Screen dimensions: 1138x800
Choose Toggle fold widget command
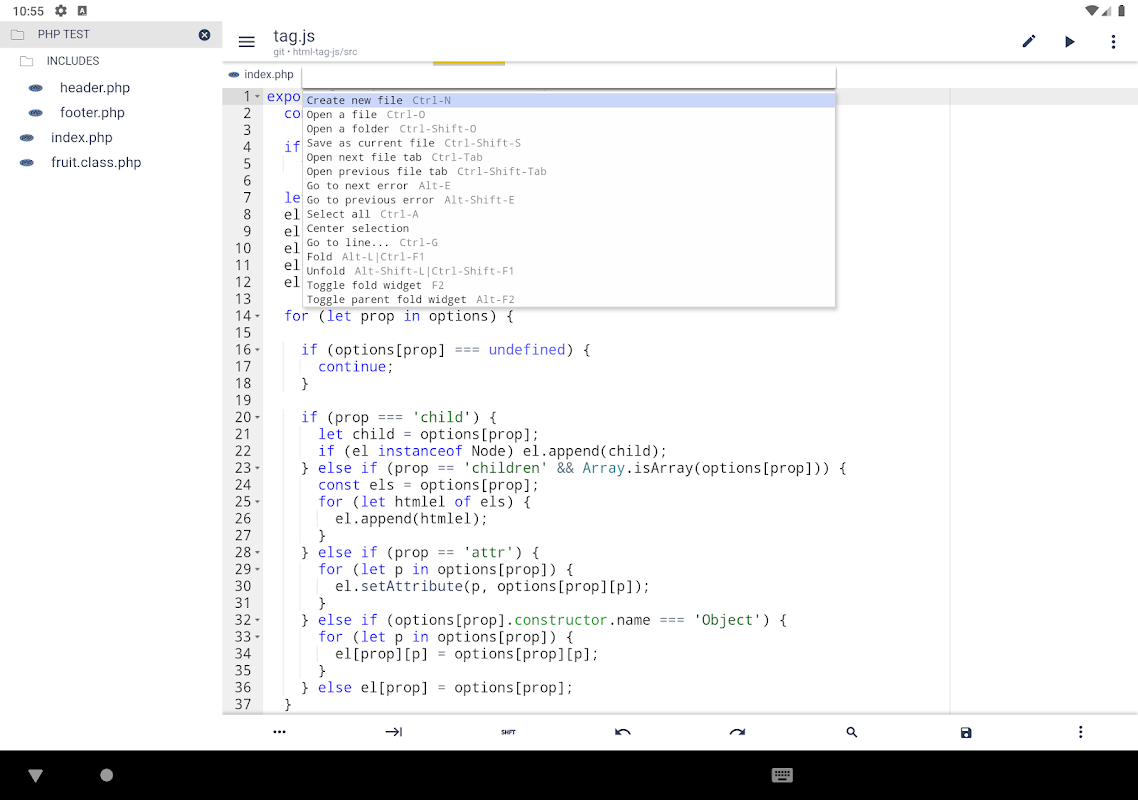click(569, 285)
